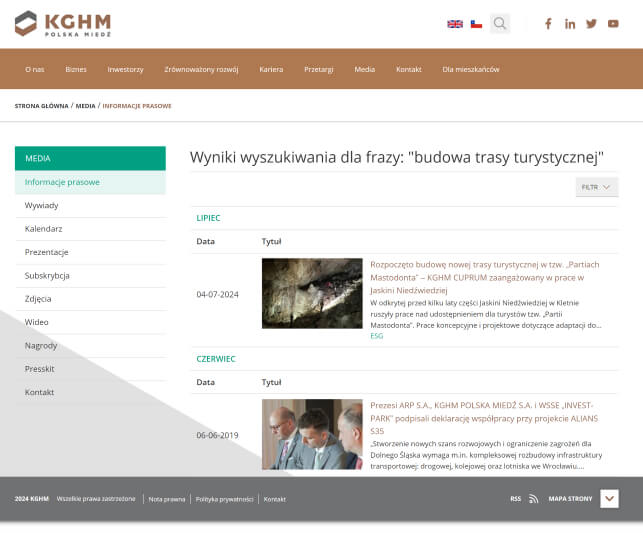Image resolution: width=643 pixels, height=533 pixels.
Task: Open Wideo in the sidebar
Action: click(90, 322)
